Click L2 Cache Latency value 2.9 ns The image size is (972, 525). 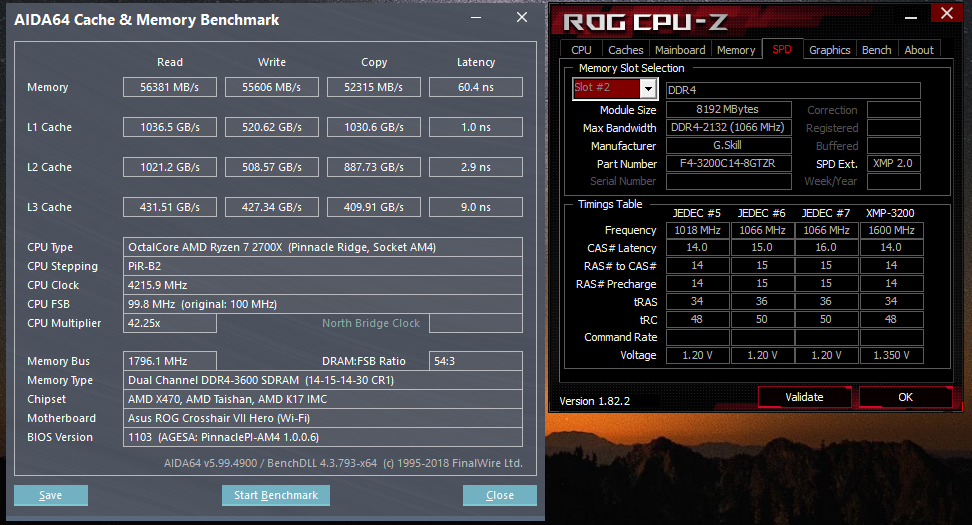tap(476, 167)
